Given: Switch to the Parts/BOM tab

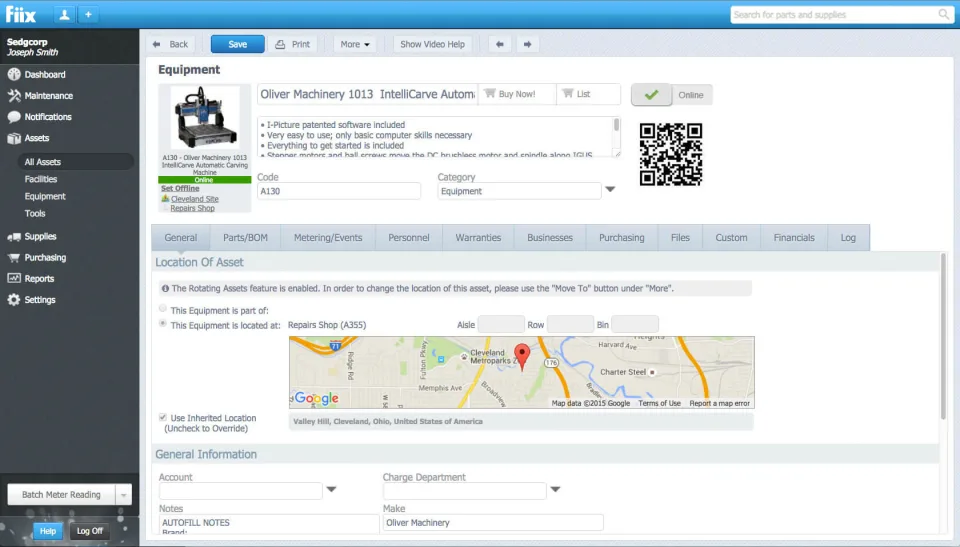Looking at the screenshot, I should (245, 238).
